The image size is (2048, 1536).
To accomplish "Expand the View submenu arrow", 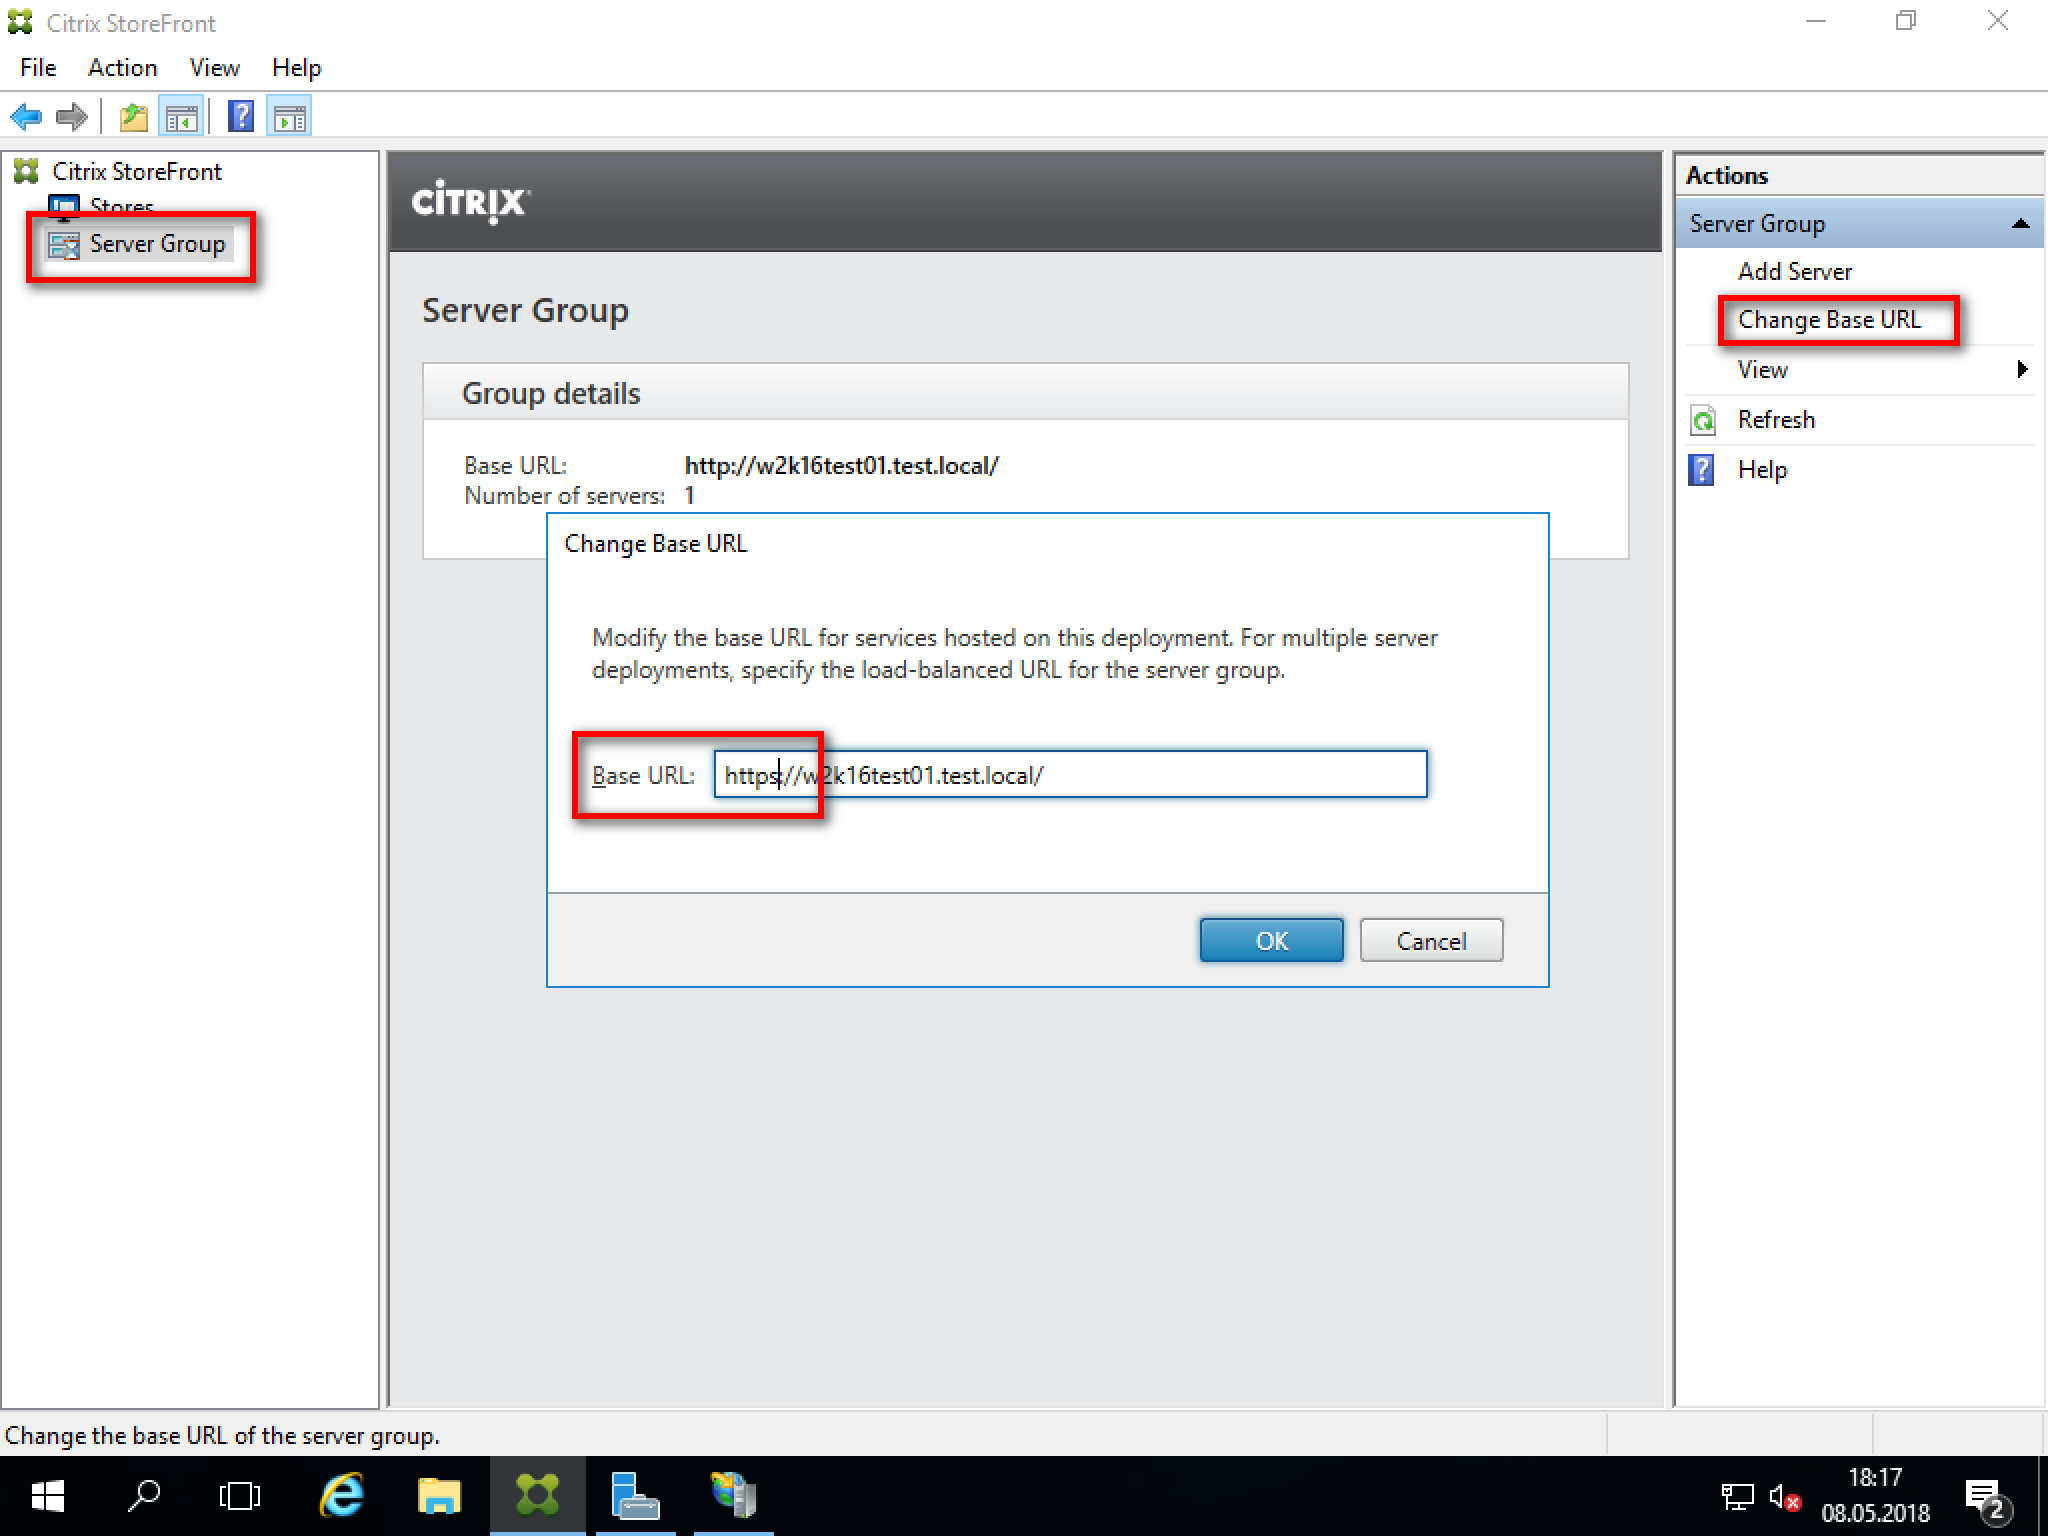I will click(2022, 370).
